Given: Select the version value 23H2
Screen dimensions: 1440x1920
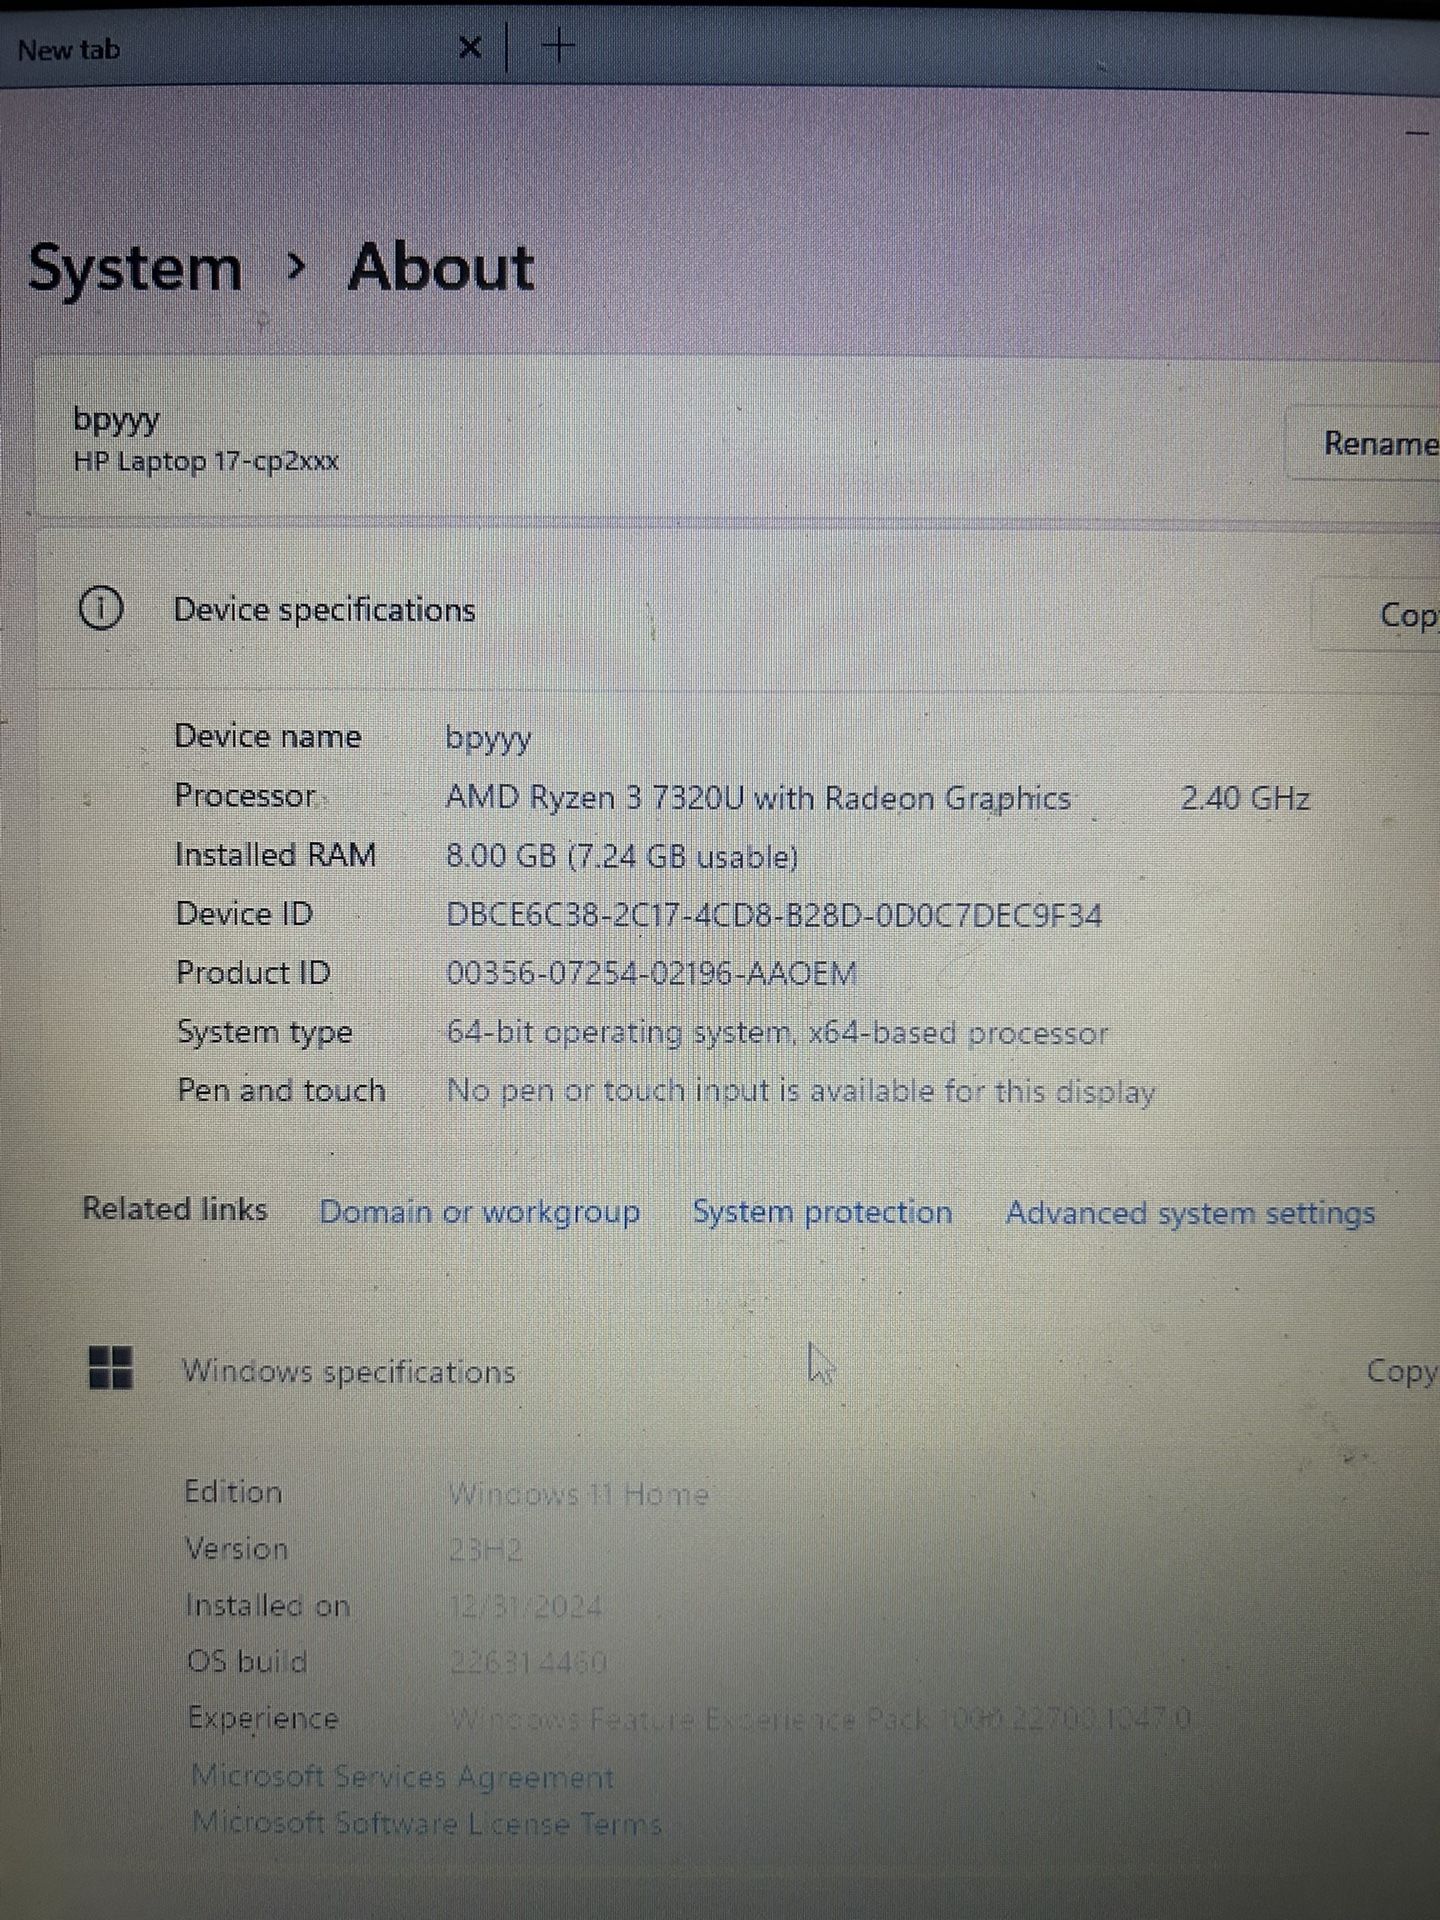Looking at the screenshot, I should 486,1551.
